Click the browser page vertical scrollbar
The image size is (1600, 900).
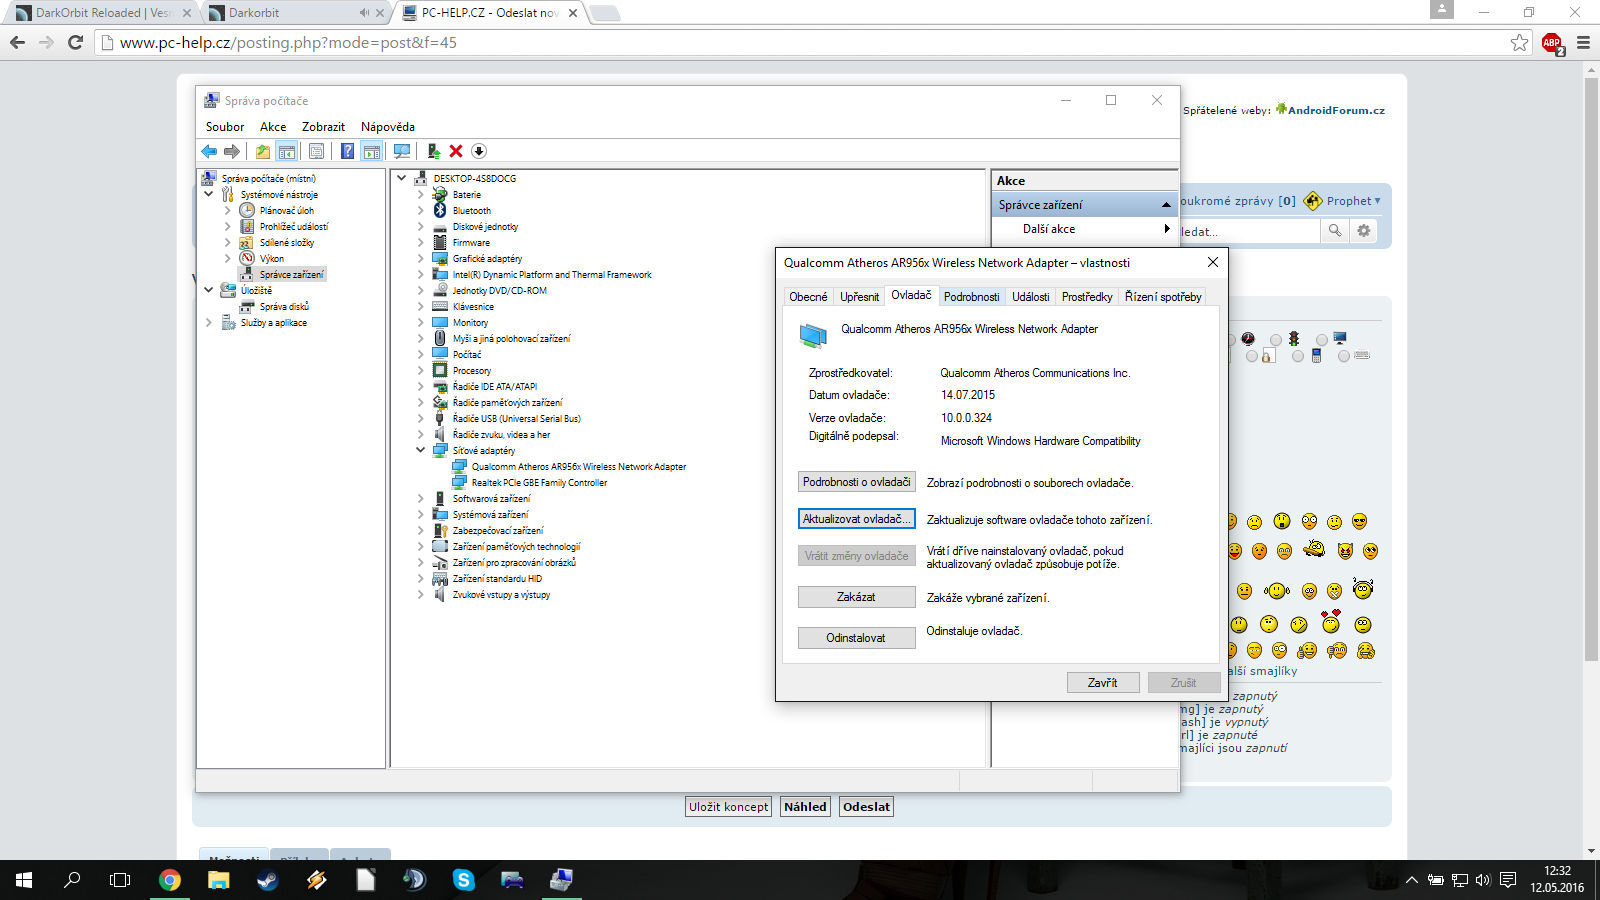(1591, 400)
